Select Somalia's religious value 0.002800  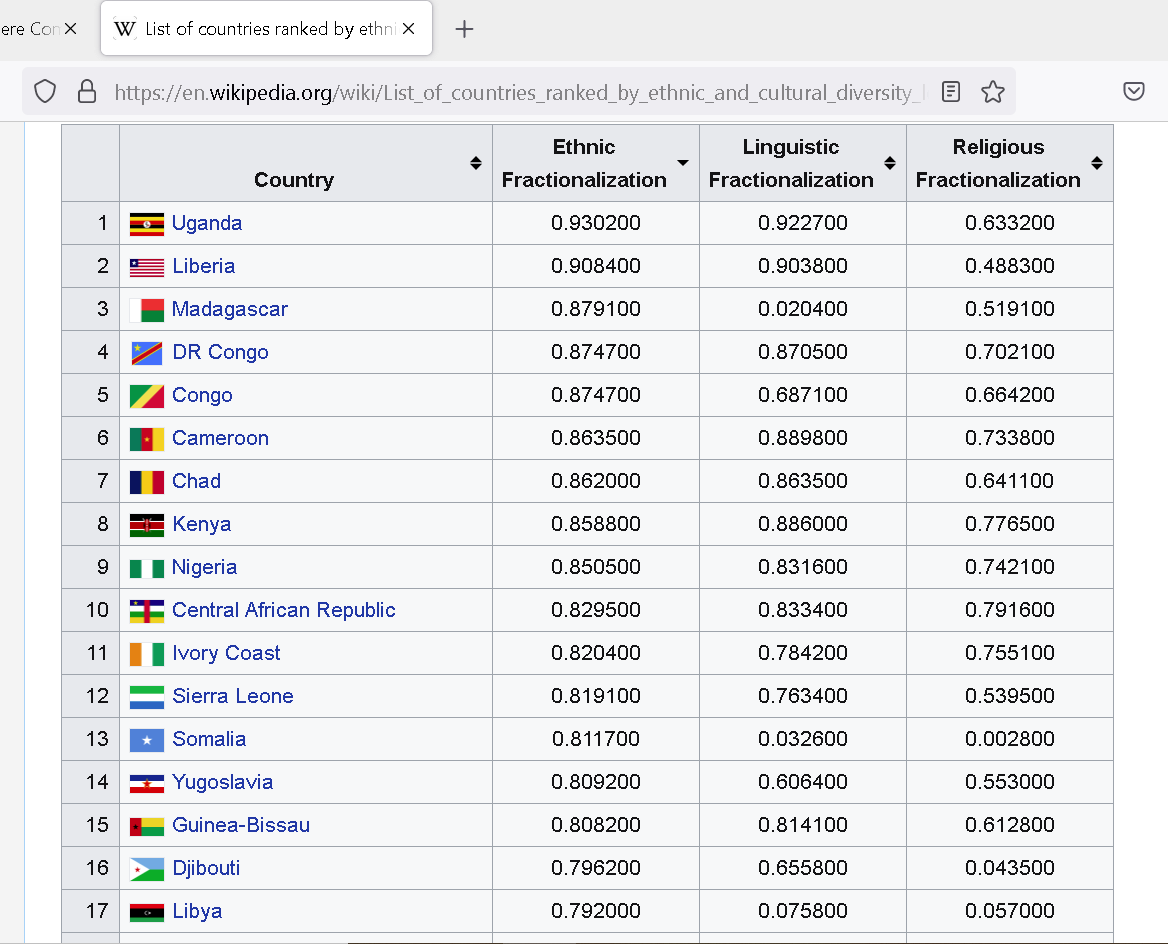click(1010, 739)
